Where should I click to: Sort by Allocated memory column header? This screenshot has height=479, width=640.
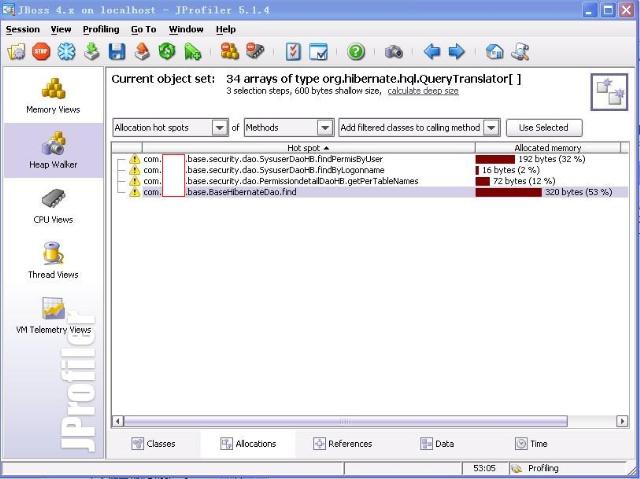(x=547, y=148)
